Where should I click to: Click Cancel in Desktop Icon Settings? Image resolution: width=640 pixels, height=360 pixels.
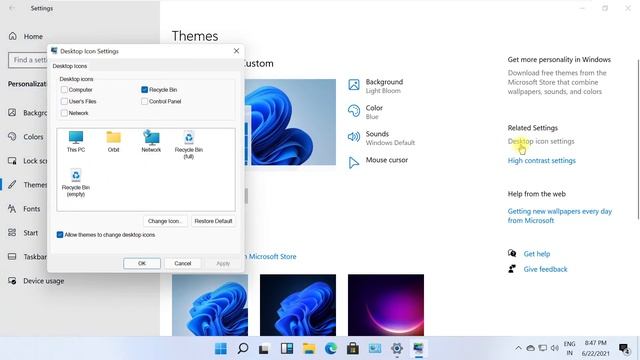[x=182, y=263]
